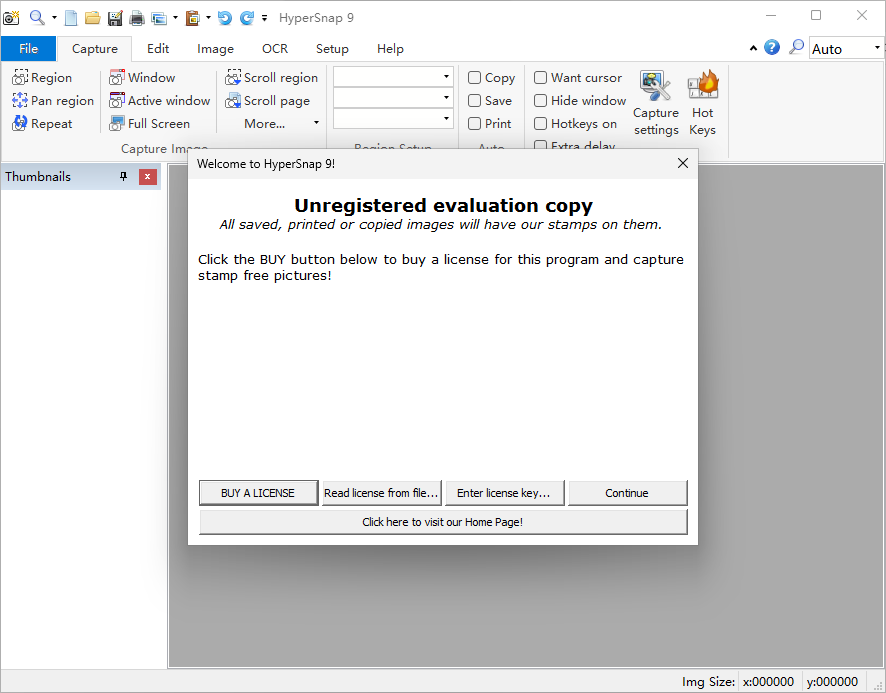Expand the More... capture options dropdown
This screenshot has height=693, width=886.
(x=281, y=124)
